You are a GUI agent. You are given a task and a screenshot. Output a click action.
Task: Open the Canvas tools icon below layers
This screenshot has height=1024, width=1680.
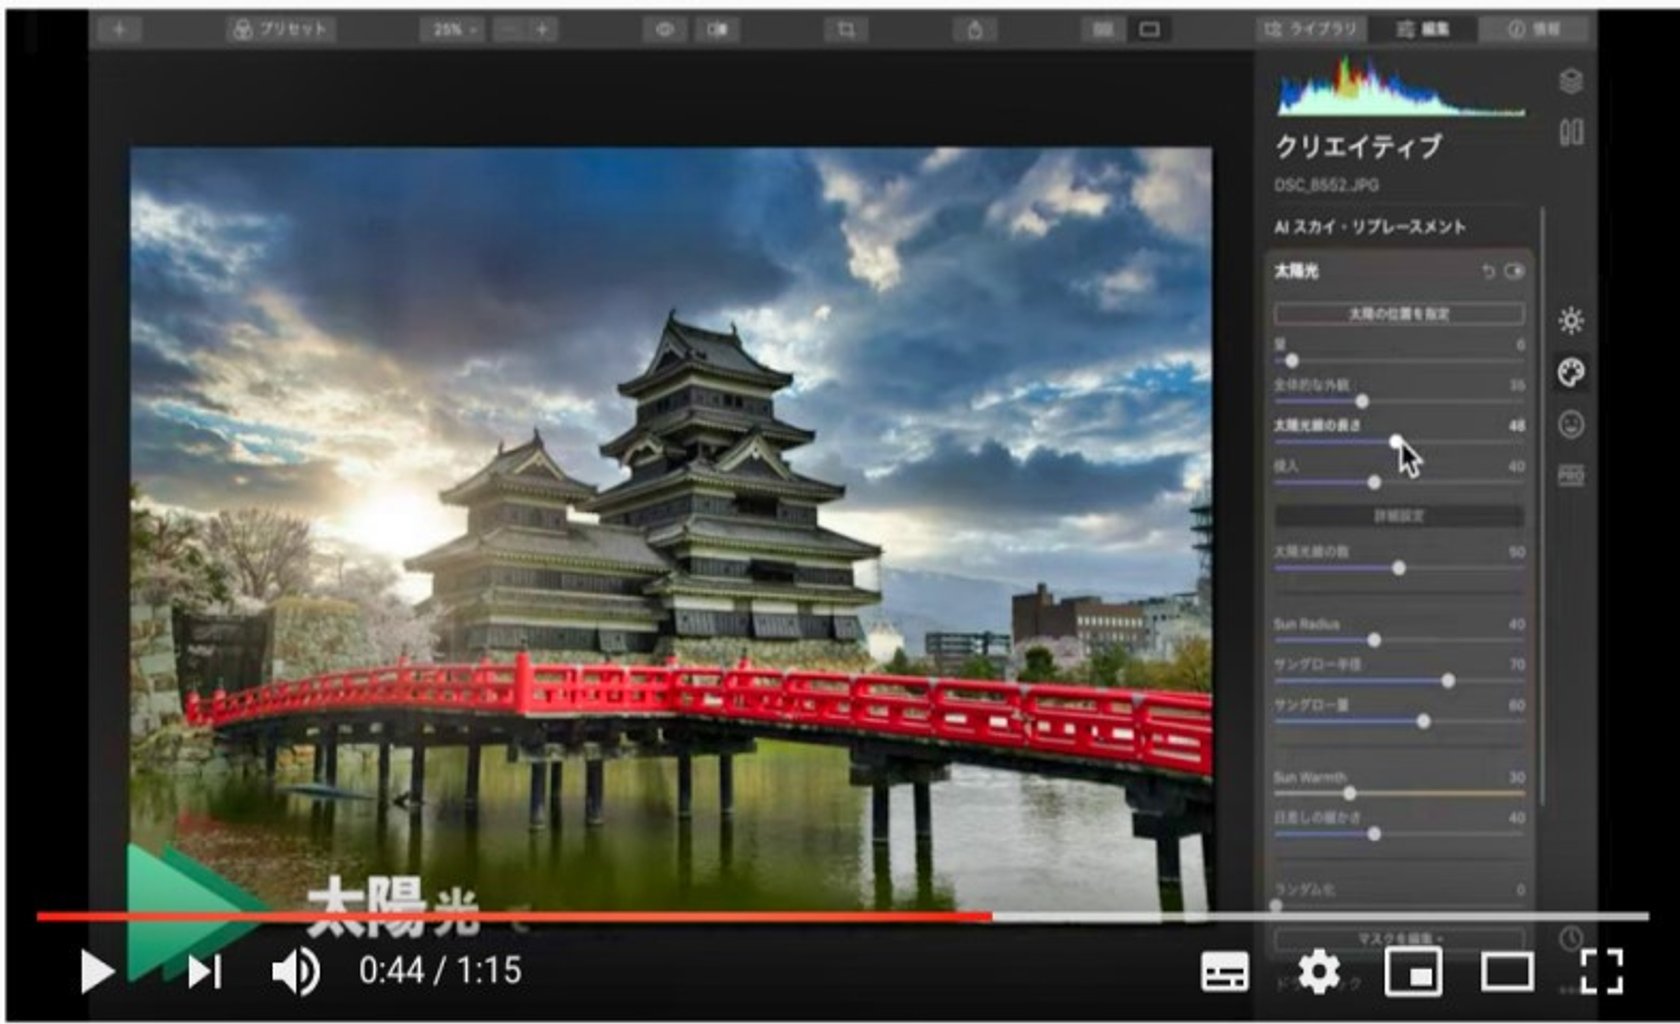tap(1571, 133)
